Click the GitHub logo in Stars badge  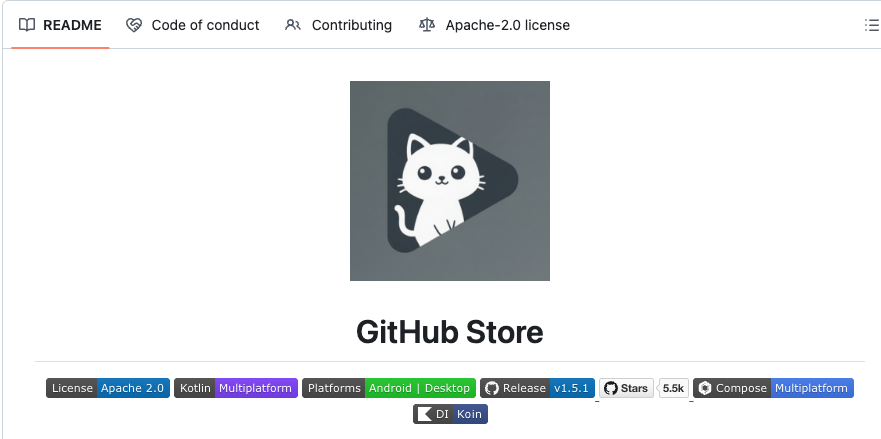[611, 388]
